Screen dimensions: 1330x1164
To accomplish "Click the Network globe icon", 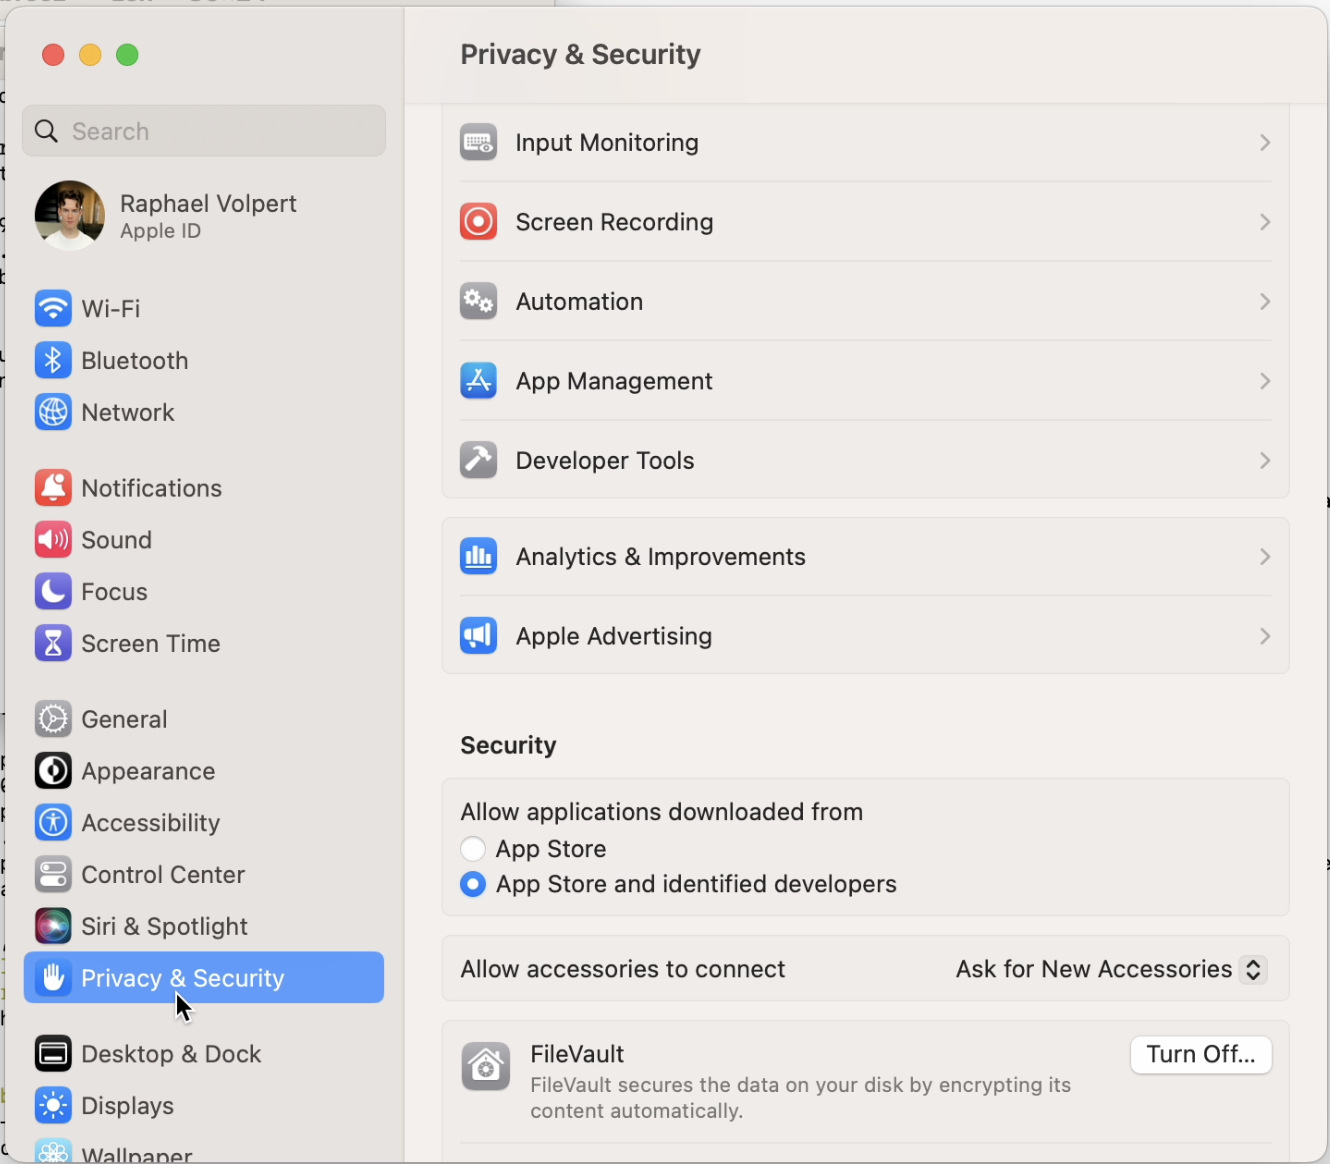I will pyautogui.click(x=53, y=412).
